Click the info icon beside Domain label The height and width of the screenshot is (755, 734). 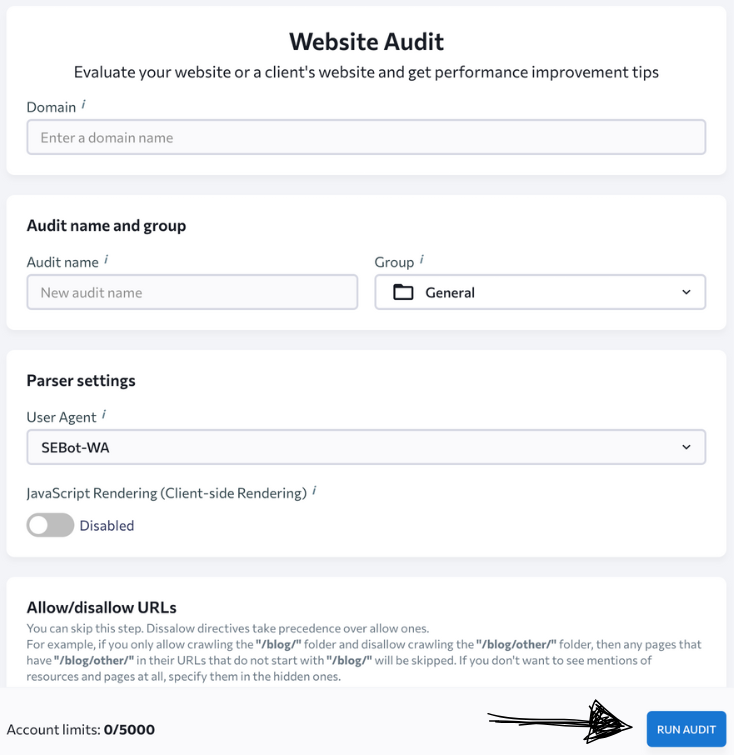coord(84,104)
